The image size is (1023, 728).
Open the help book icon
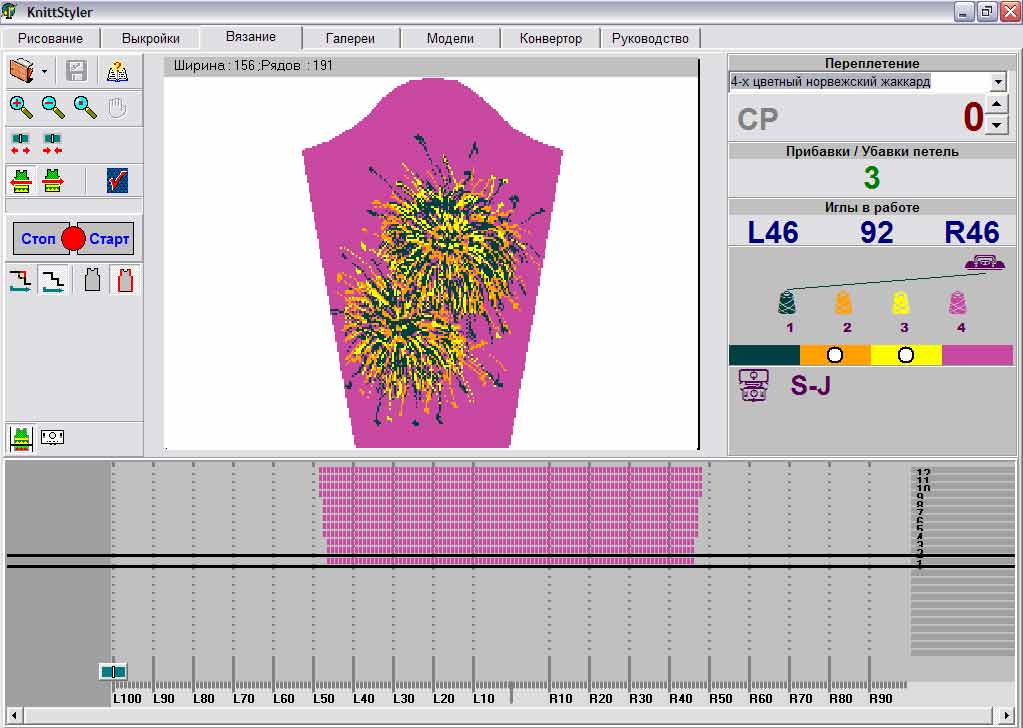coord(117,71)
